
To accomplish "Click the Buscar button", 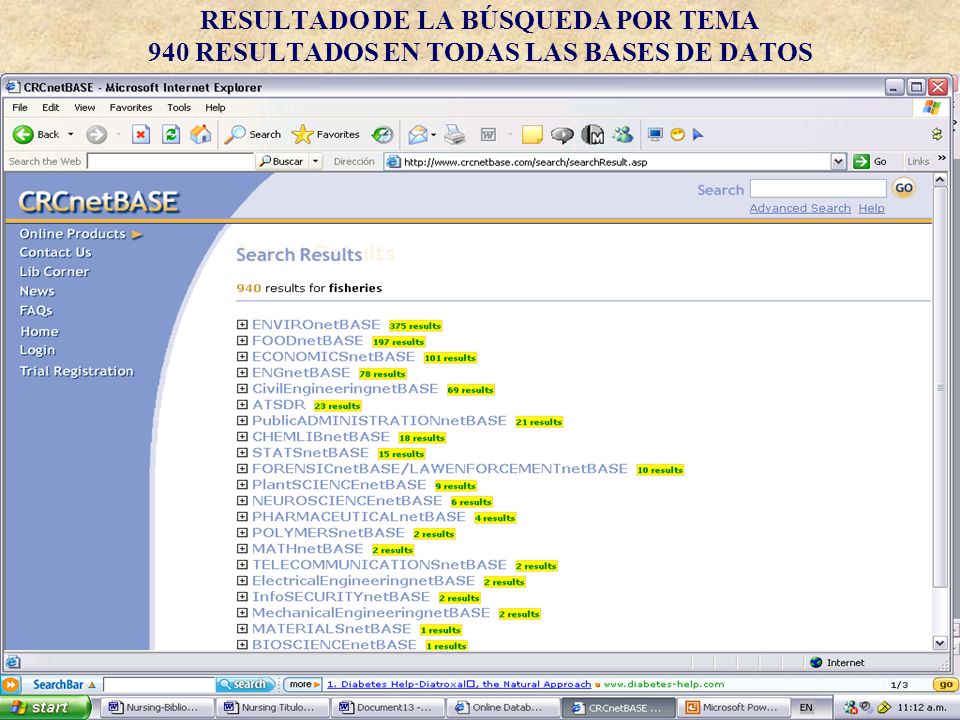I will coord(282,161).
